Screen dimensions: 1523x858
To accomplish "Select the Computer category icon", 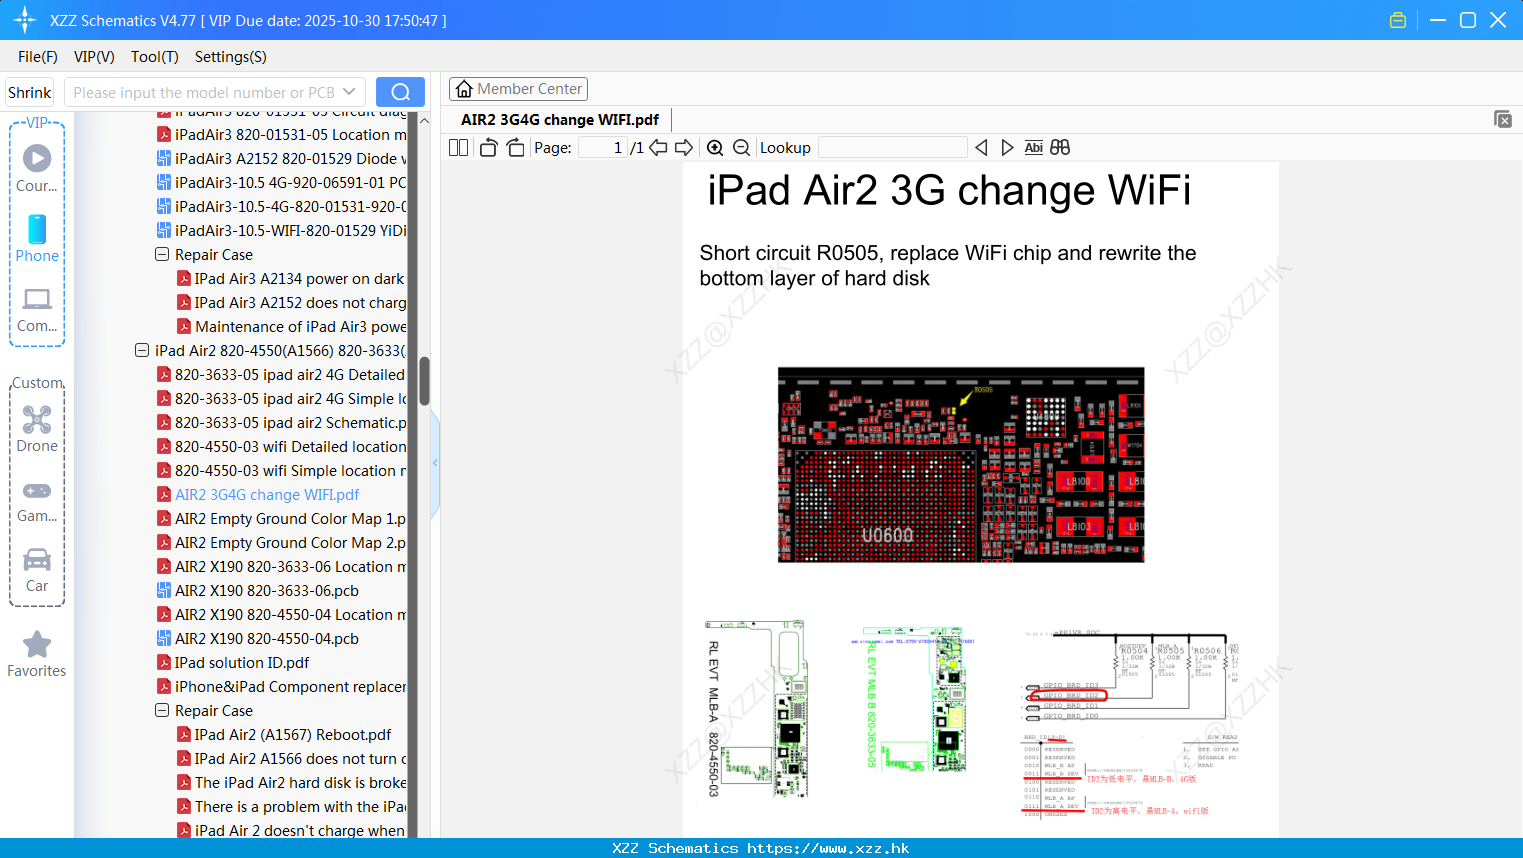I will pyautogui.click(x=37, y=310).
